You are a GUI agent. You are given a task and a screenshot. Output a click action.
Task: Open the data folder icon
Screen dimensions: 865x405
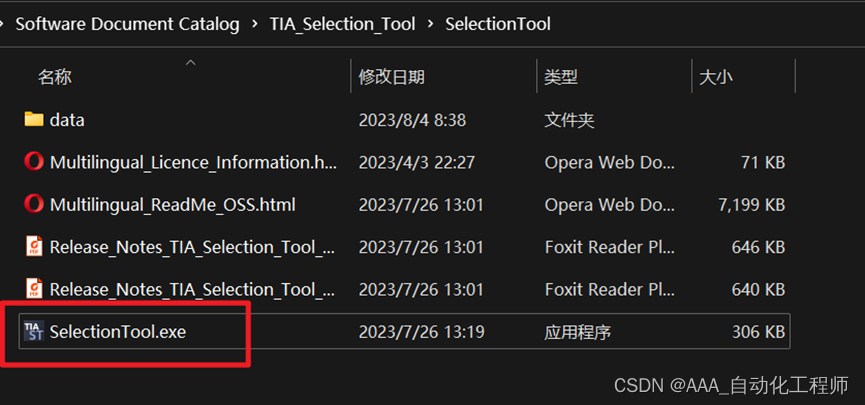34,119
